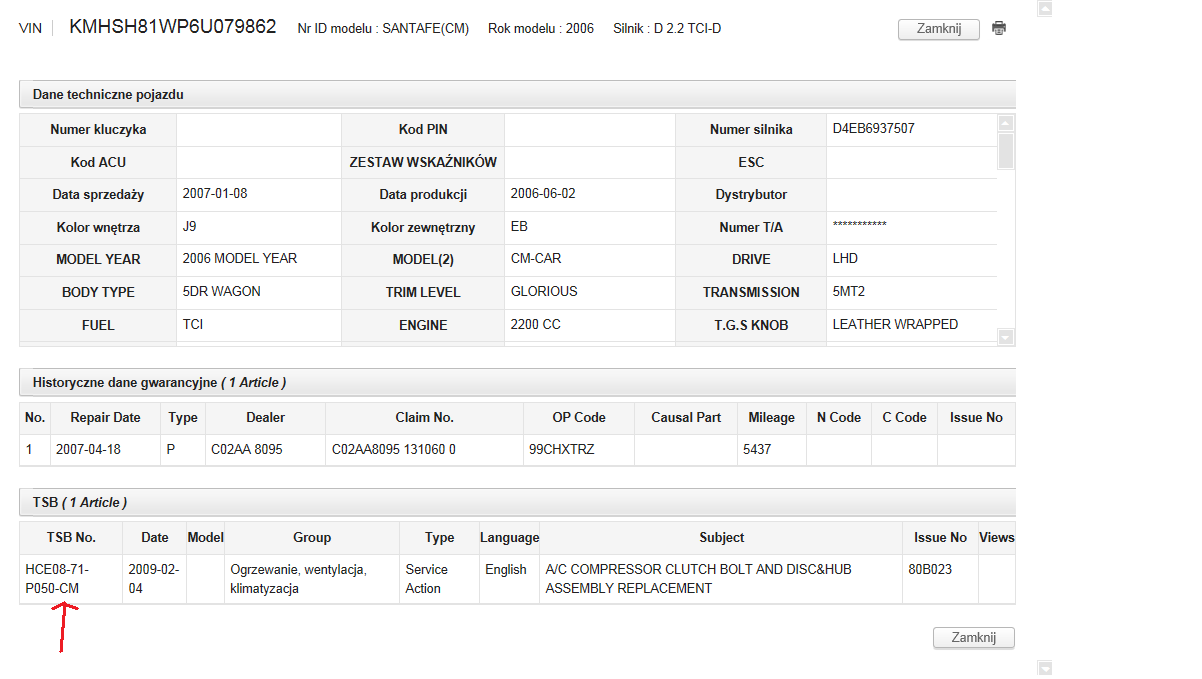Click the Mileage column header
Screen dimensions: 1202x679
(771, 417)
